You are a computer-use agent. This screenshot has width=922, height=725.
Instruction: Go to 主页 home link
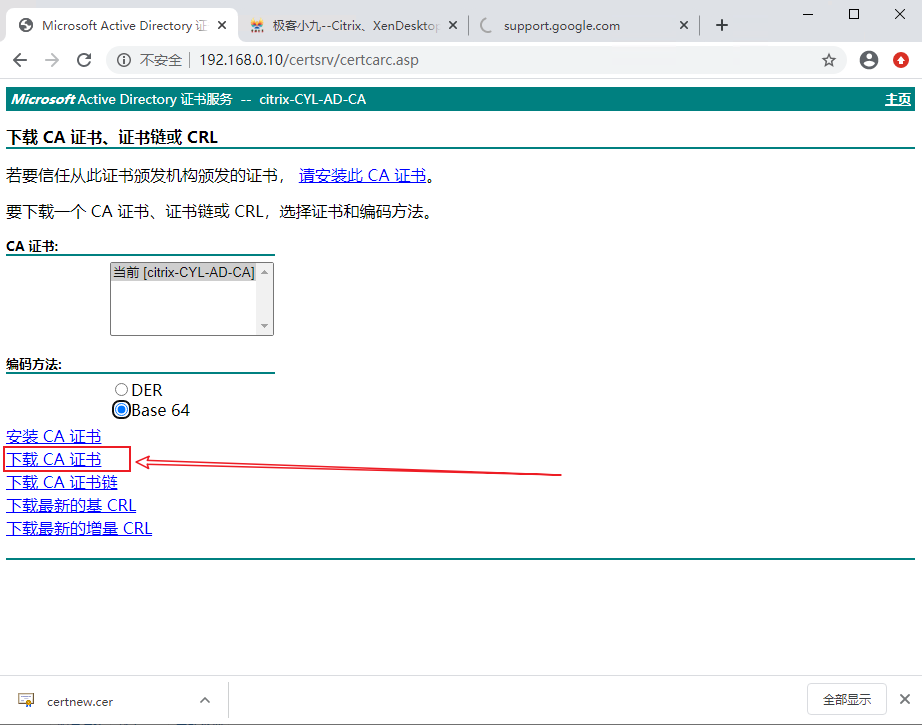[897, 99]
